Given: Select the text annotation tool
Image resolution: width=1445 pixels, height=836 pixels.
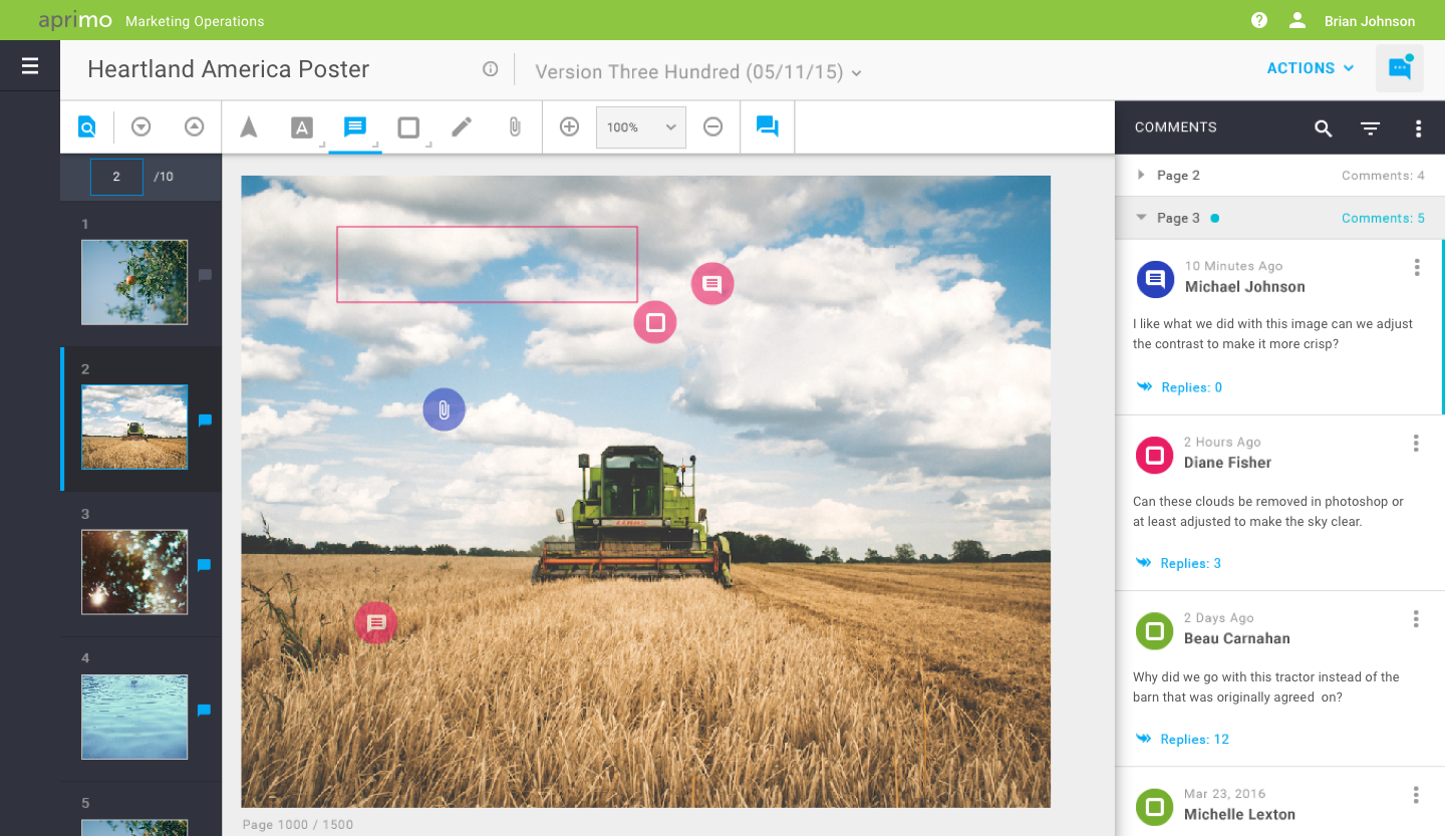Looking at the screenshot, I should click(x=302, y=127).
